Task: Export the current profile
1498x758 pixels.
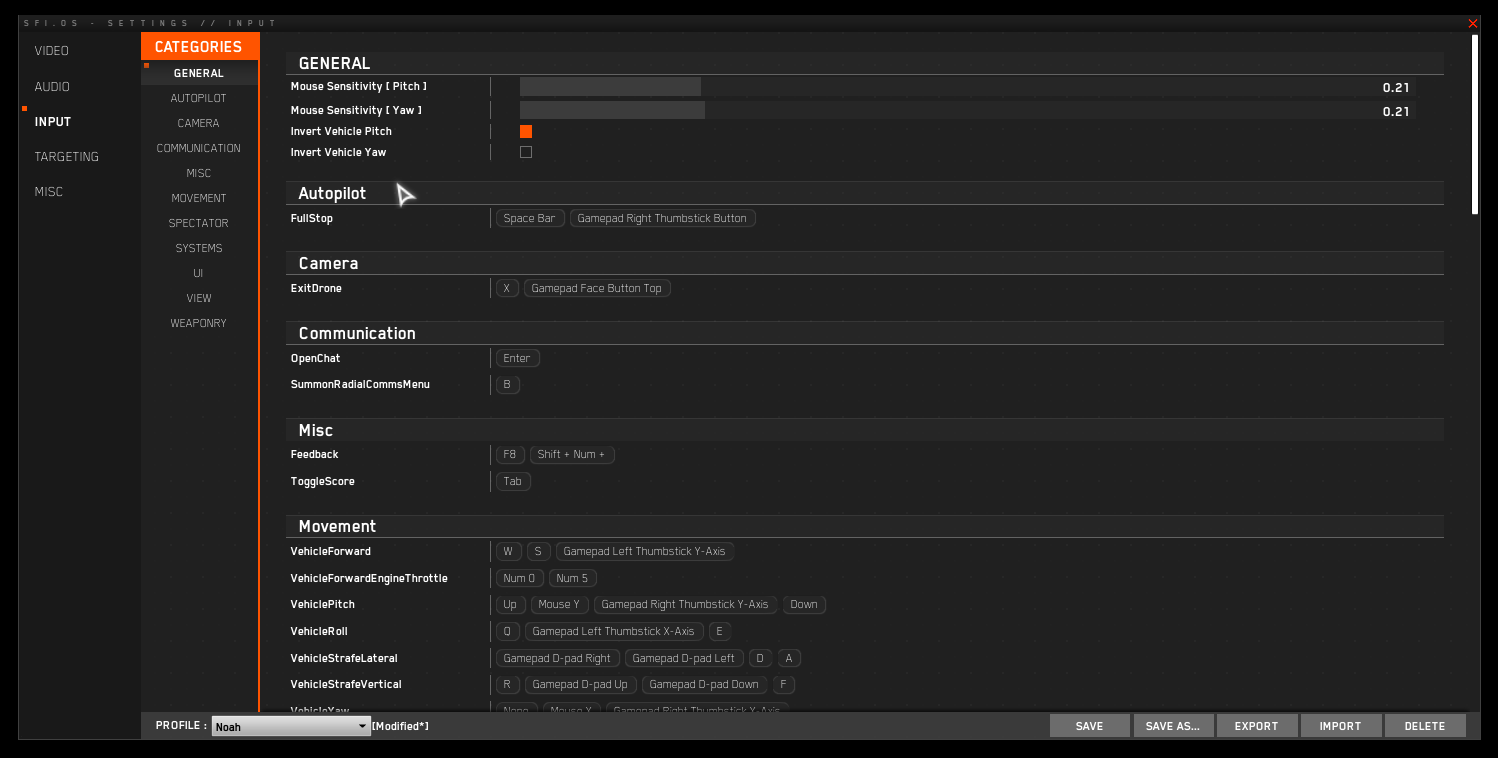Action: tap(1256, 726)
